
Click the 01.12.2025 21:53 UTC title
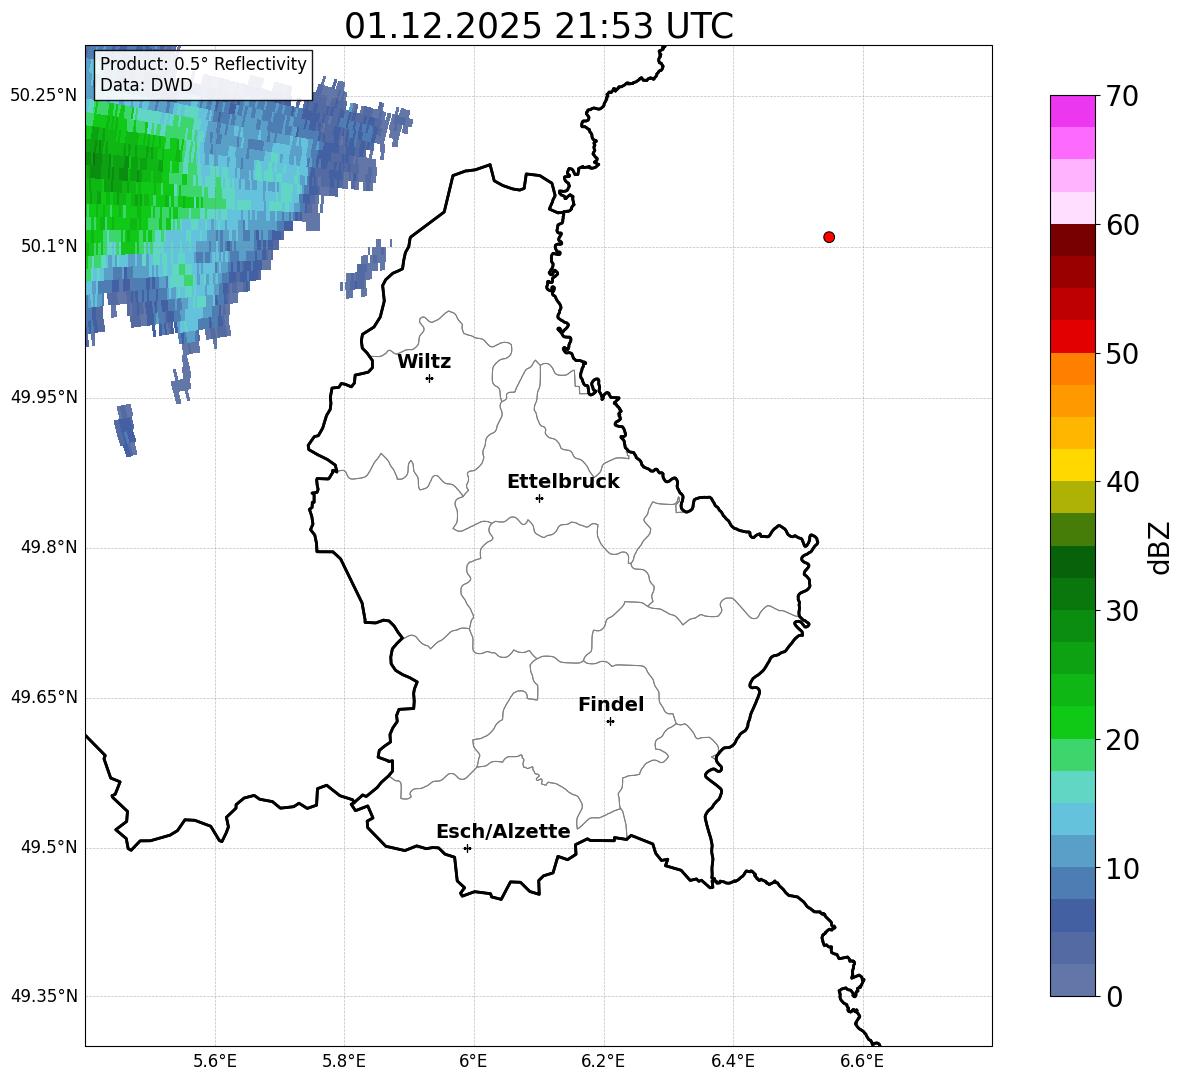click(x=538, y=26)
